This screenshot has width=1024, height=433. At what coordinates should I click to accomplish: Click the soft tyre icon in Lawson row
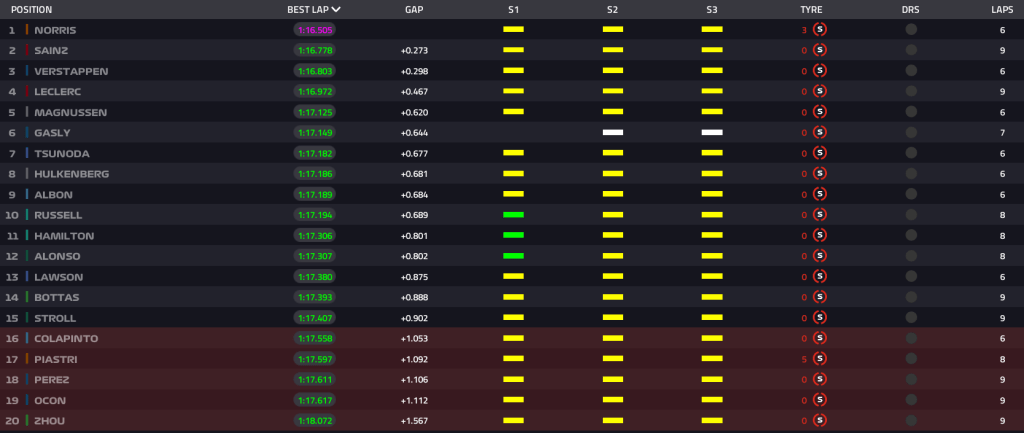[820, 276]
